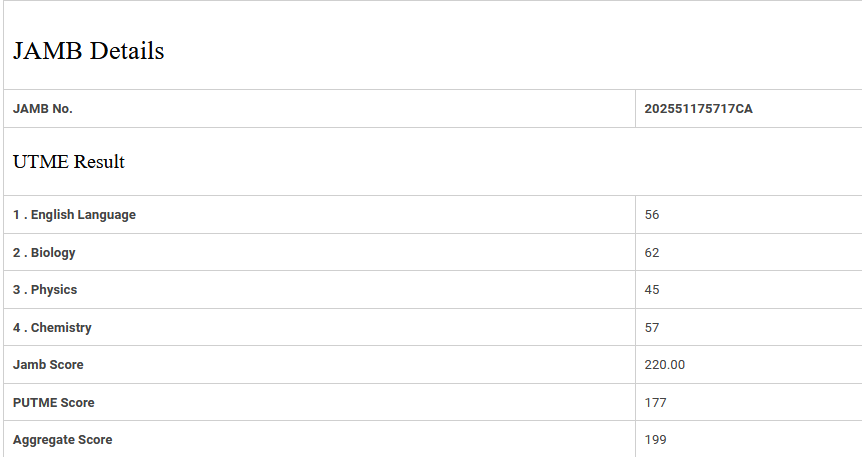
Task: Click the English Language score 56
Action: coord(652,215)
